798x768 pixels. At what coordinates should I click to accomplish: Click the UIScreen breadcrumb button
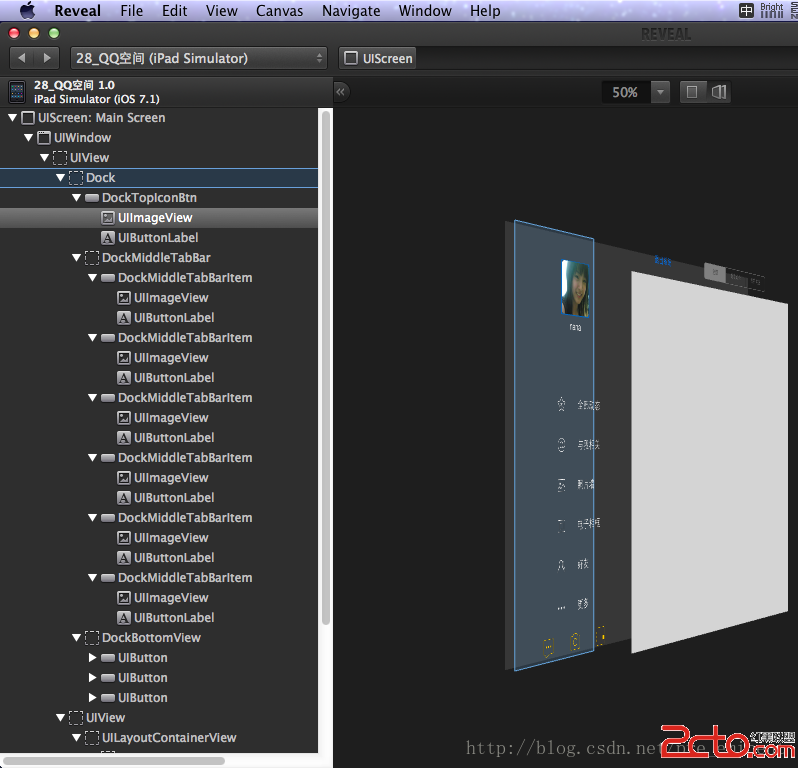coord(378,58)
